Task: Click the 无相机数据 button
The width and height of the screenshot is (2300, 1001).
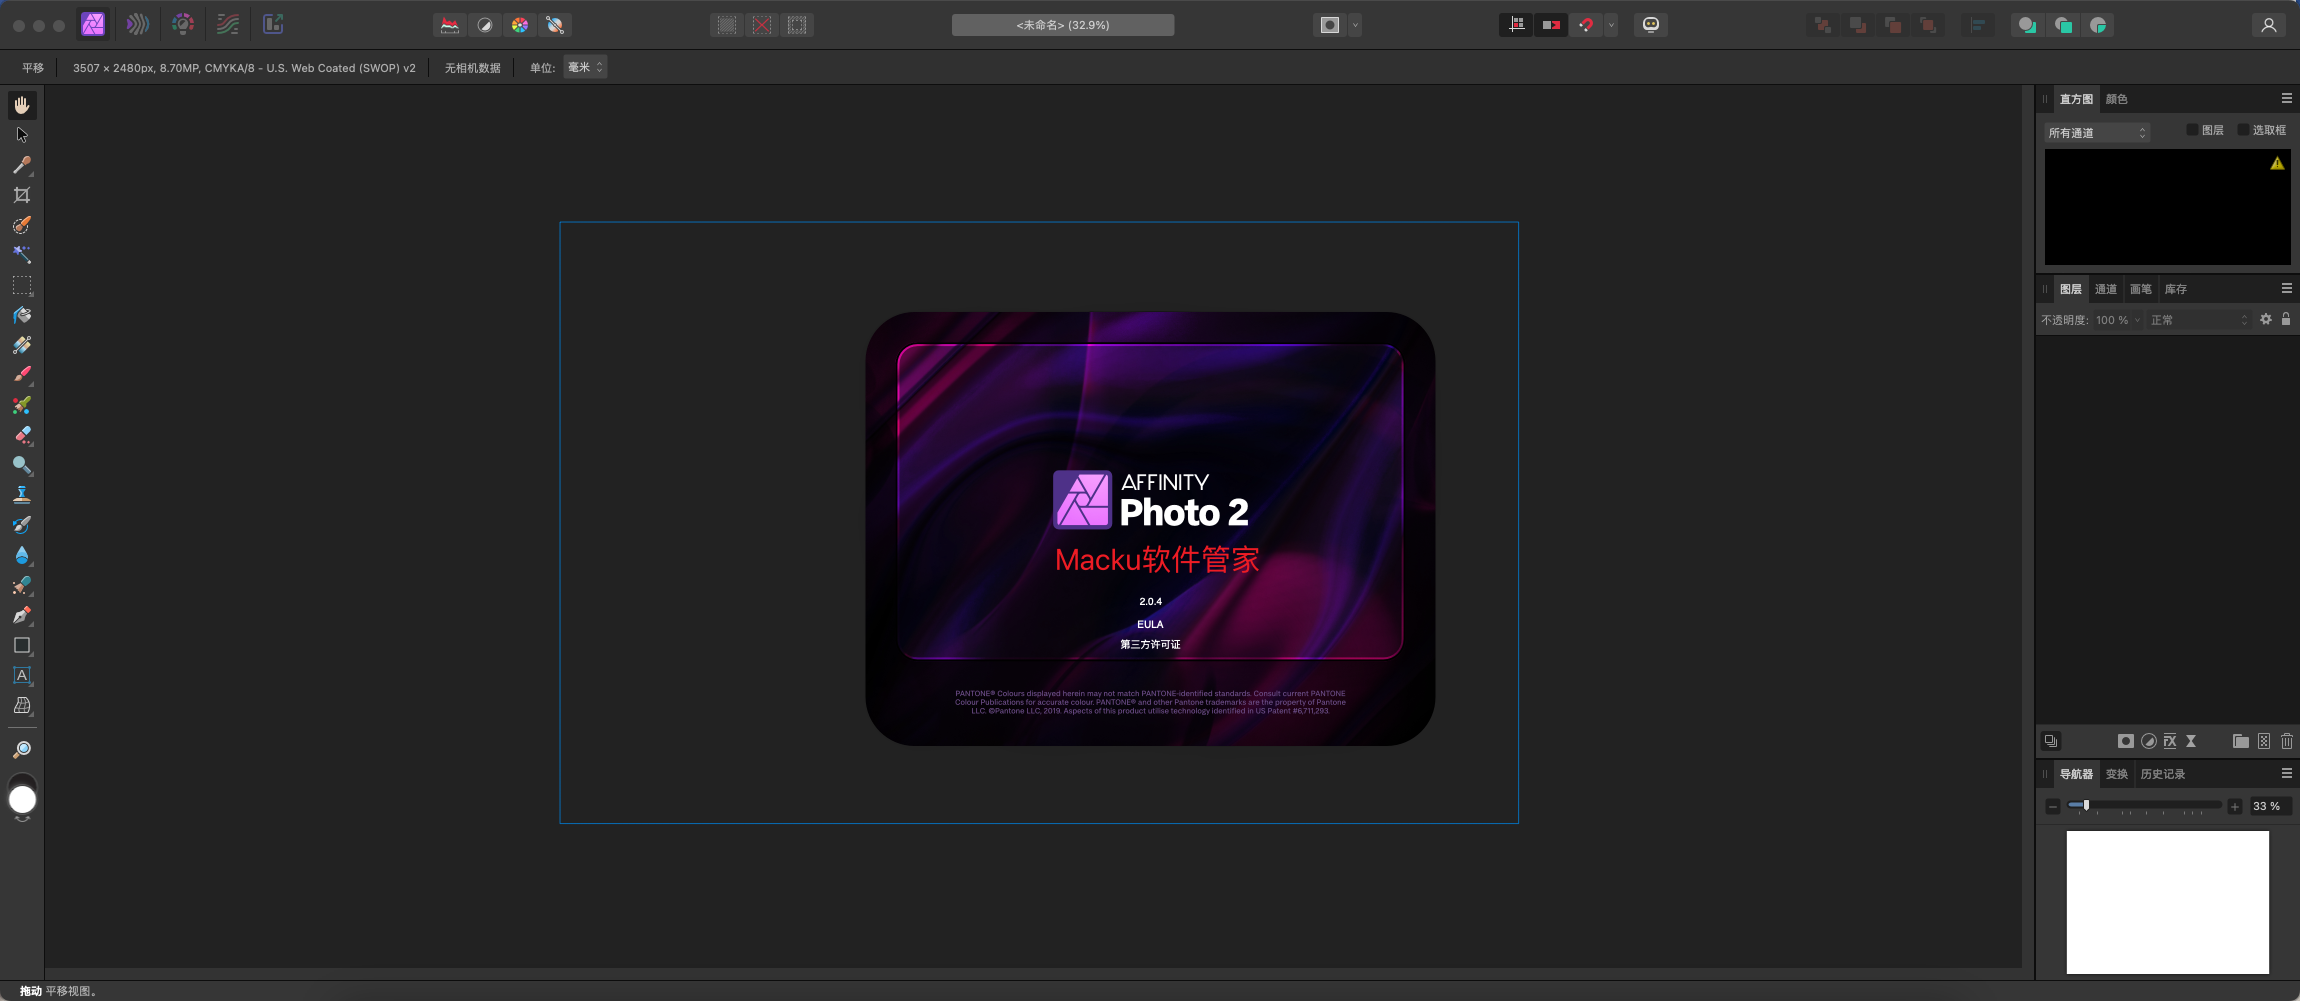Action: click(x=472, y=67)
